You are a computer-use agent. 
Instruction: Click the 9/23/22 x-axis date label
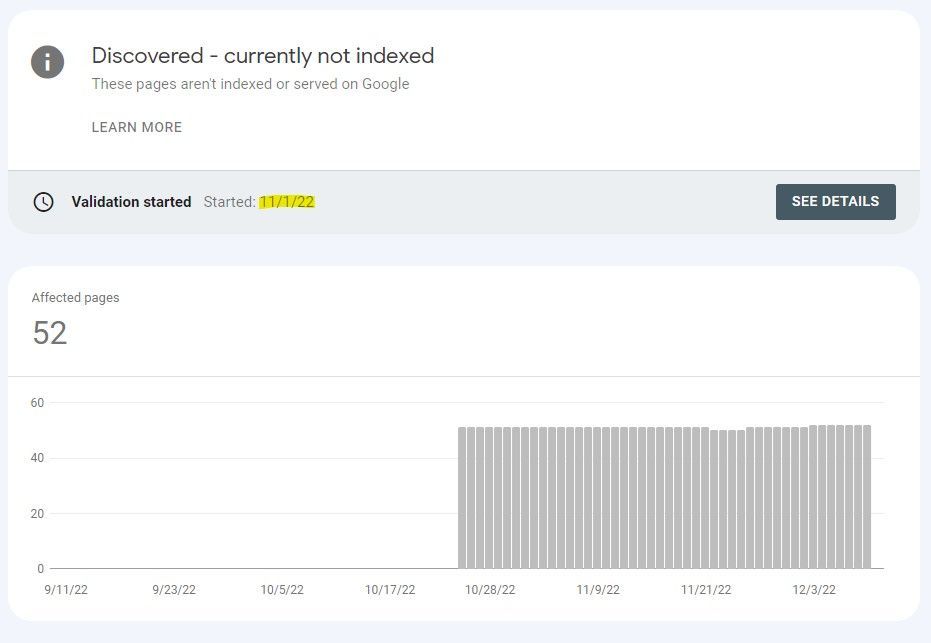pos(174,590)
